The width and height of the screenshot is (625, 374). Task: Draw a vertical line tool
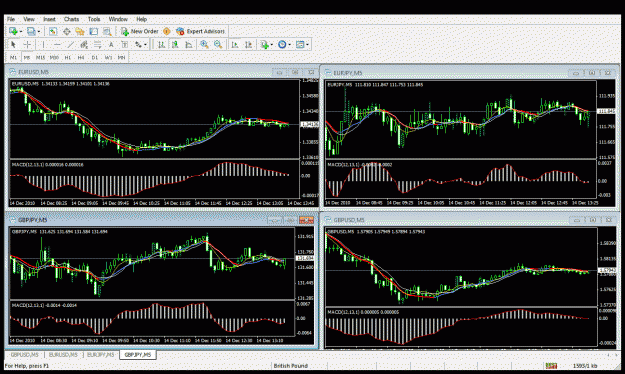point(43,45)
